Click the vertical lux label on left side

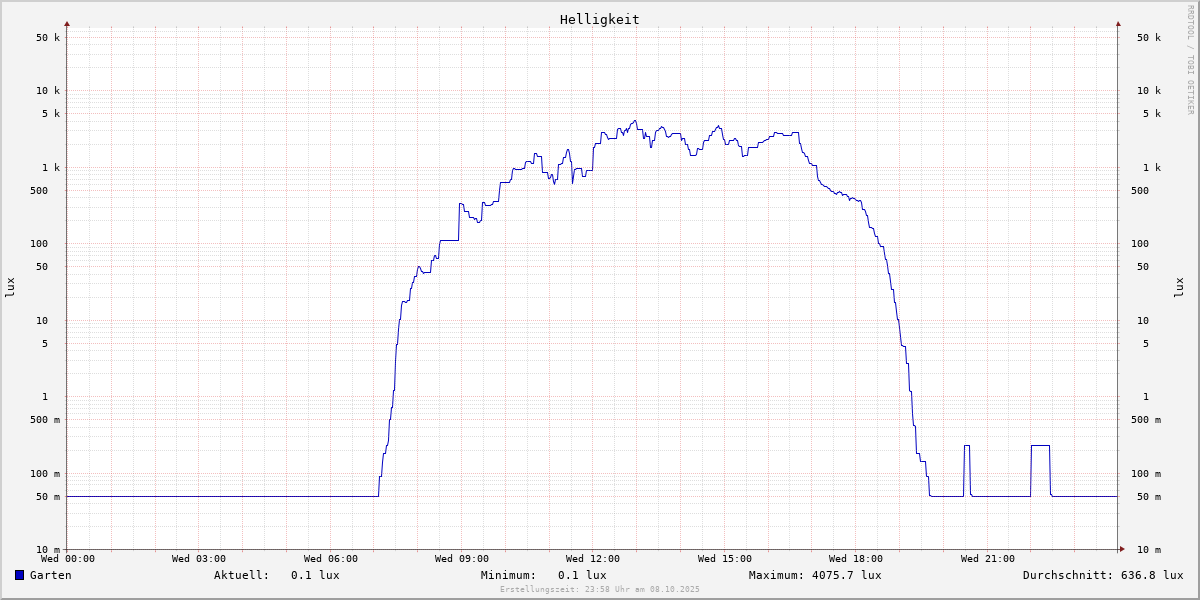point(10,287)
